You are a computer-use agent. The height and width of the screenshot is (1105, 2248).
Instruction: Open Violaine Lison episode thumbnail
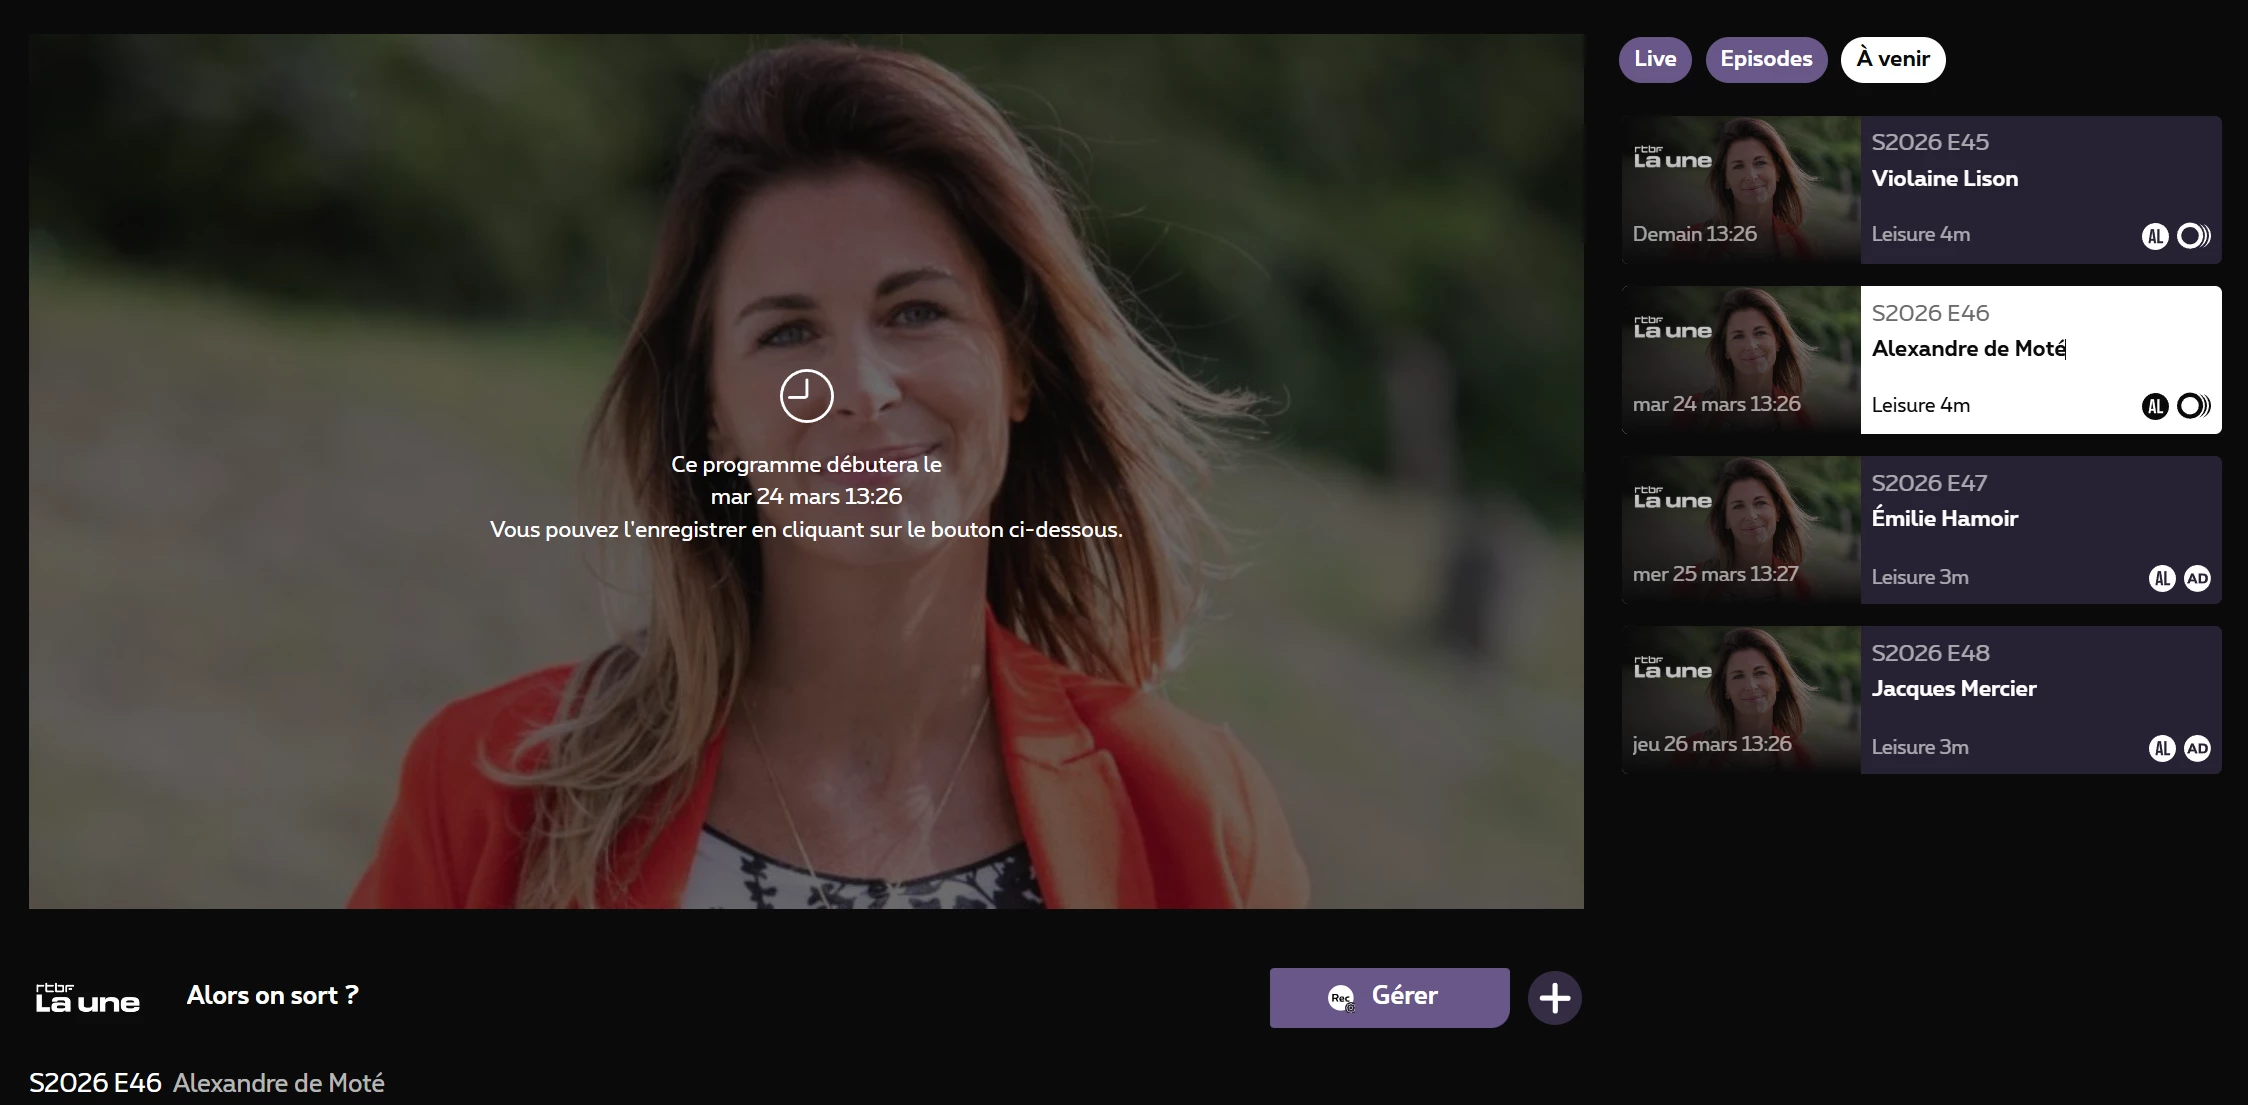click(1740, 189)
